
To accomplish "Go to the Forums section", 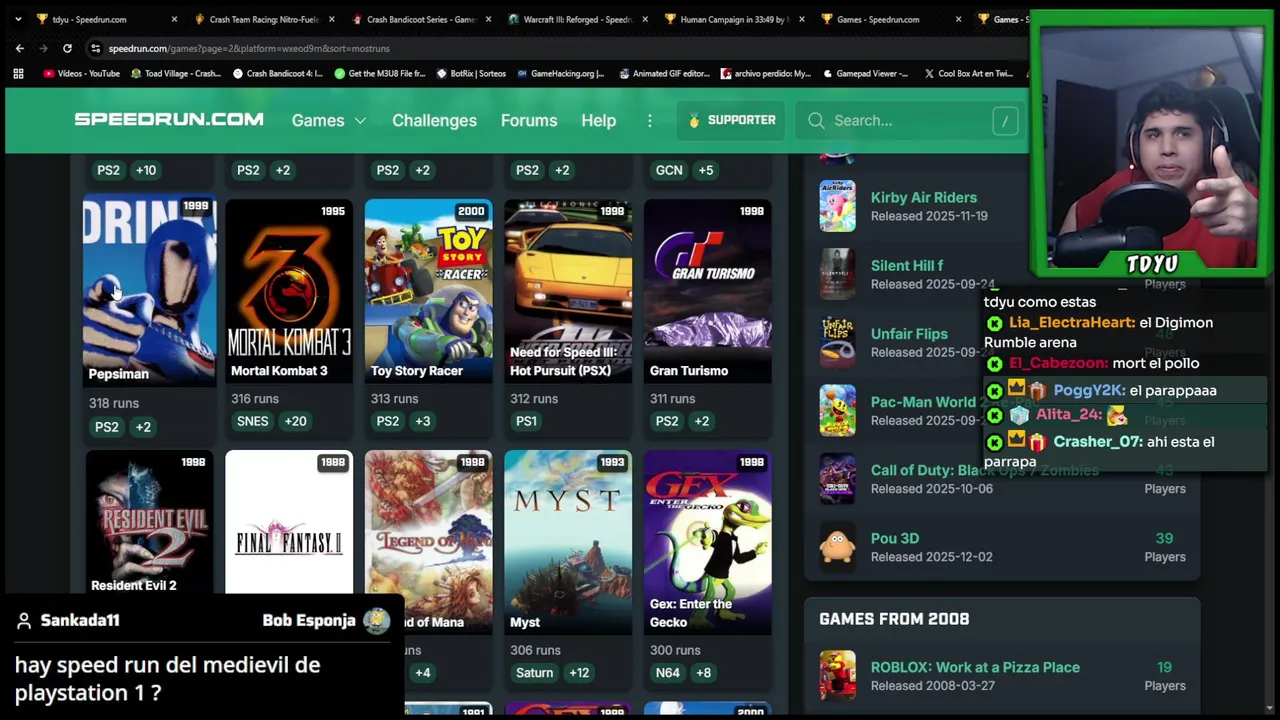I will 529,120.
